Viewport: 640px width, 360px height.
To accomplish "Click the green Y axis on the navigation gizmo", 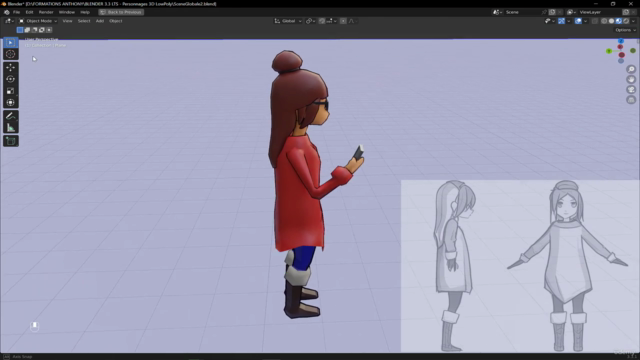I will [x=609, y=51].
